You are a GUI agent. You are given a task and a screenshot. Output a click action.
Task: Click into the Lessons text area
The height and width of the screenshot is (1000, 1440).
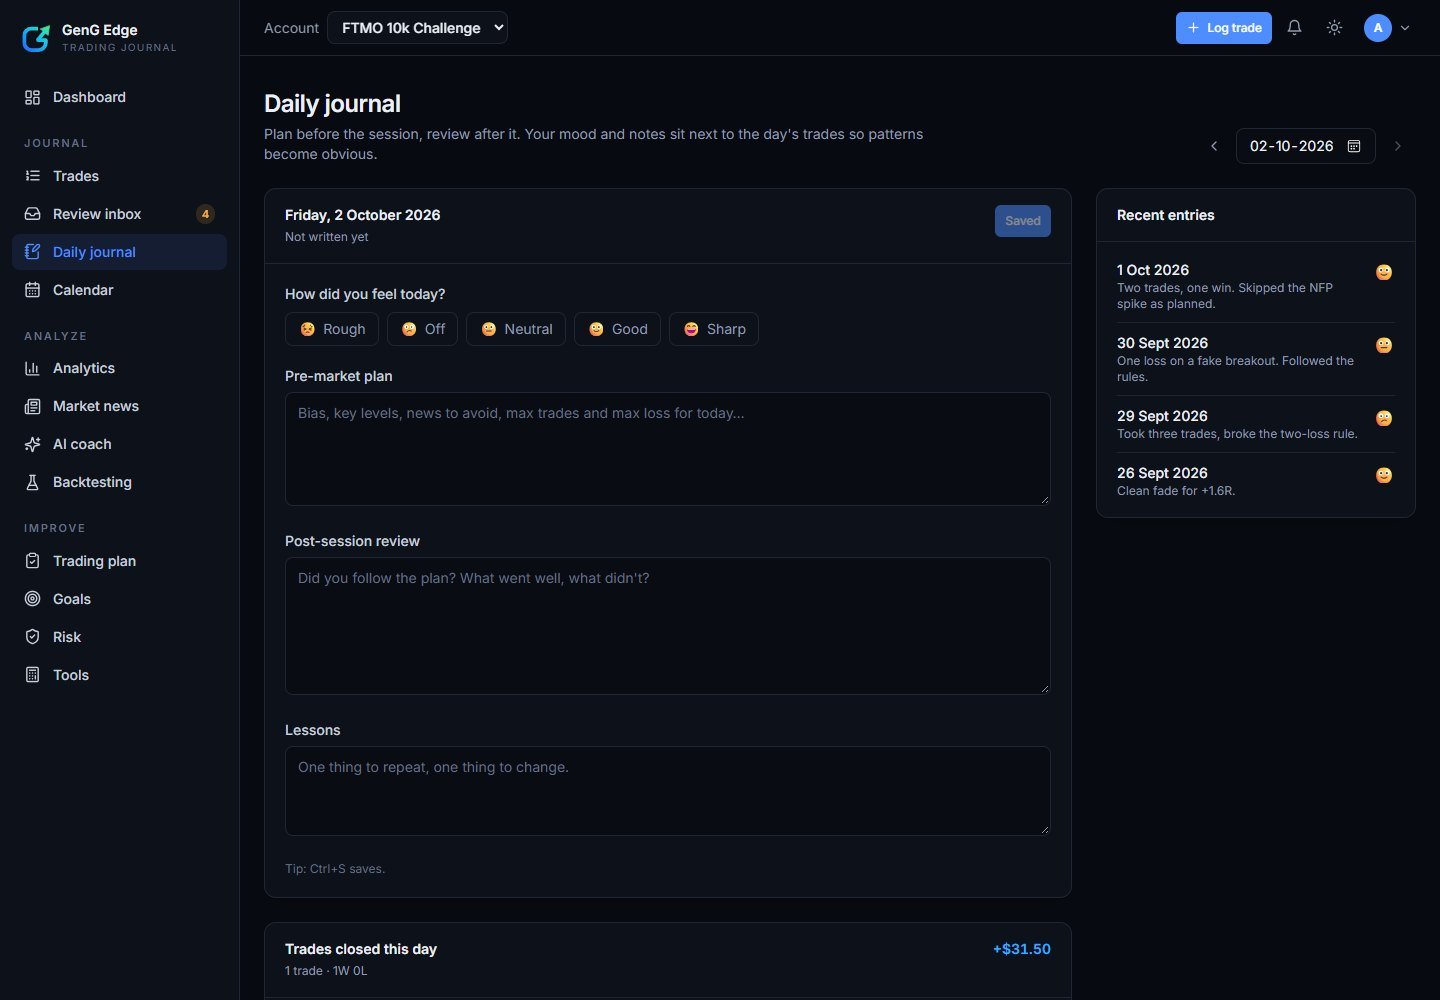click(x=668, y=791)
